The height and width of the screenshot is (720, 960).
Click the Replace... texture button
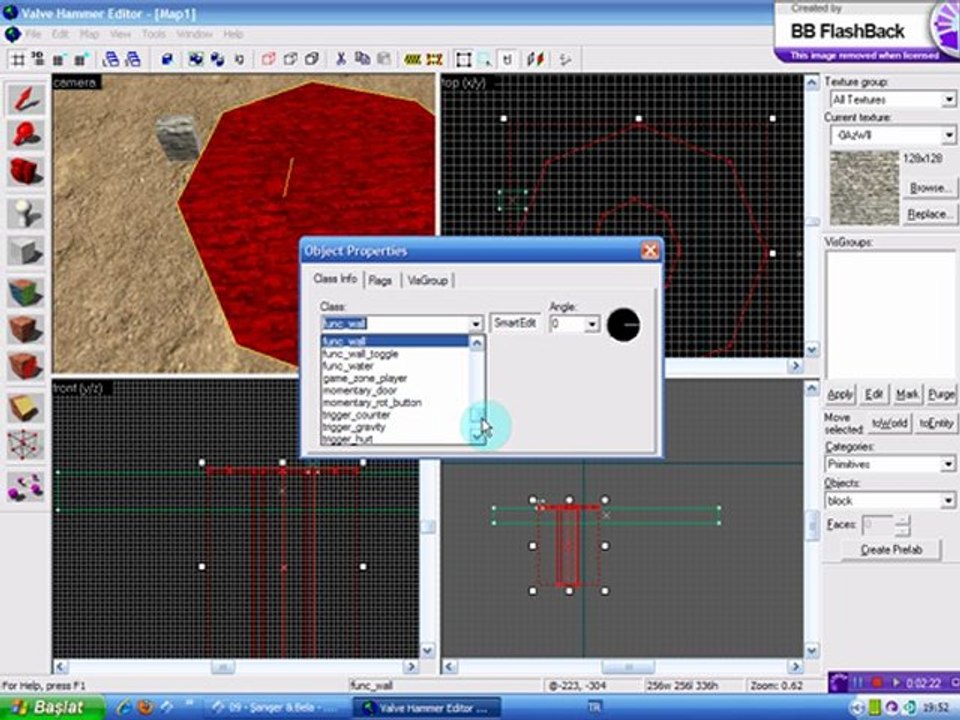click(929, 214)
